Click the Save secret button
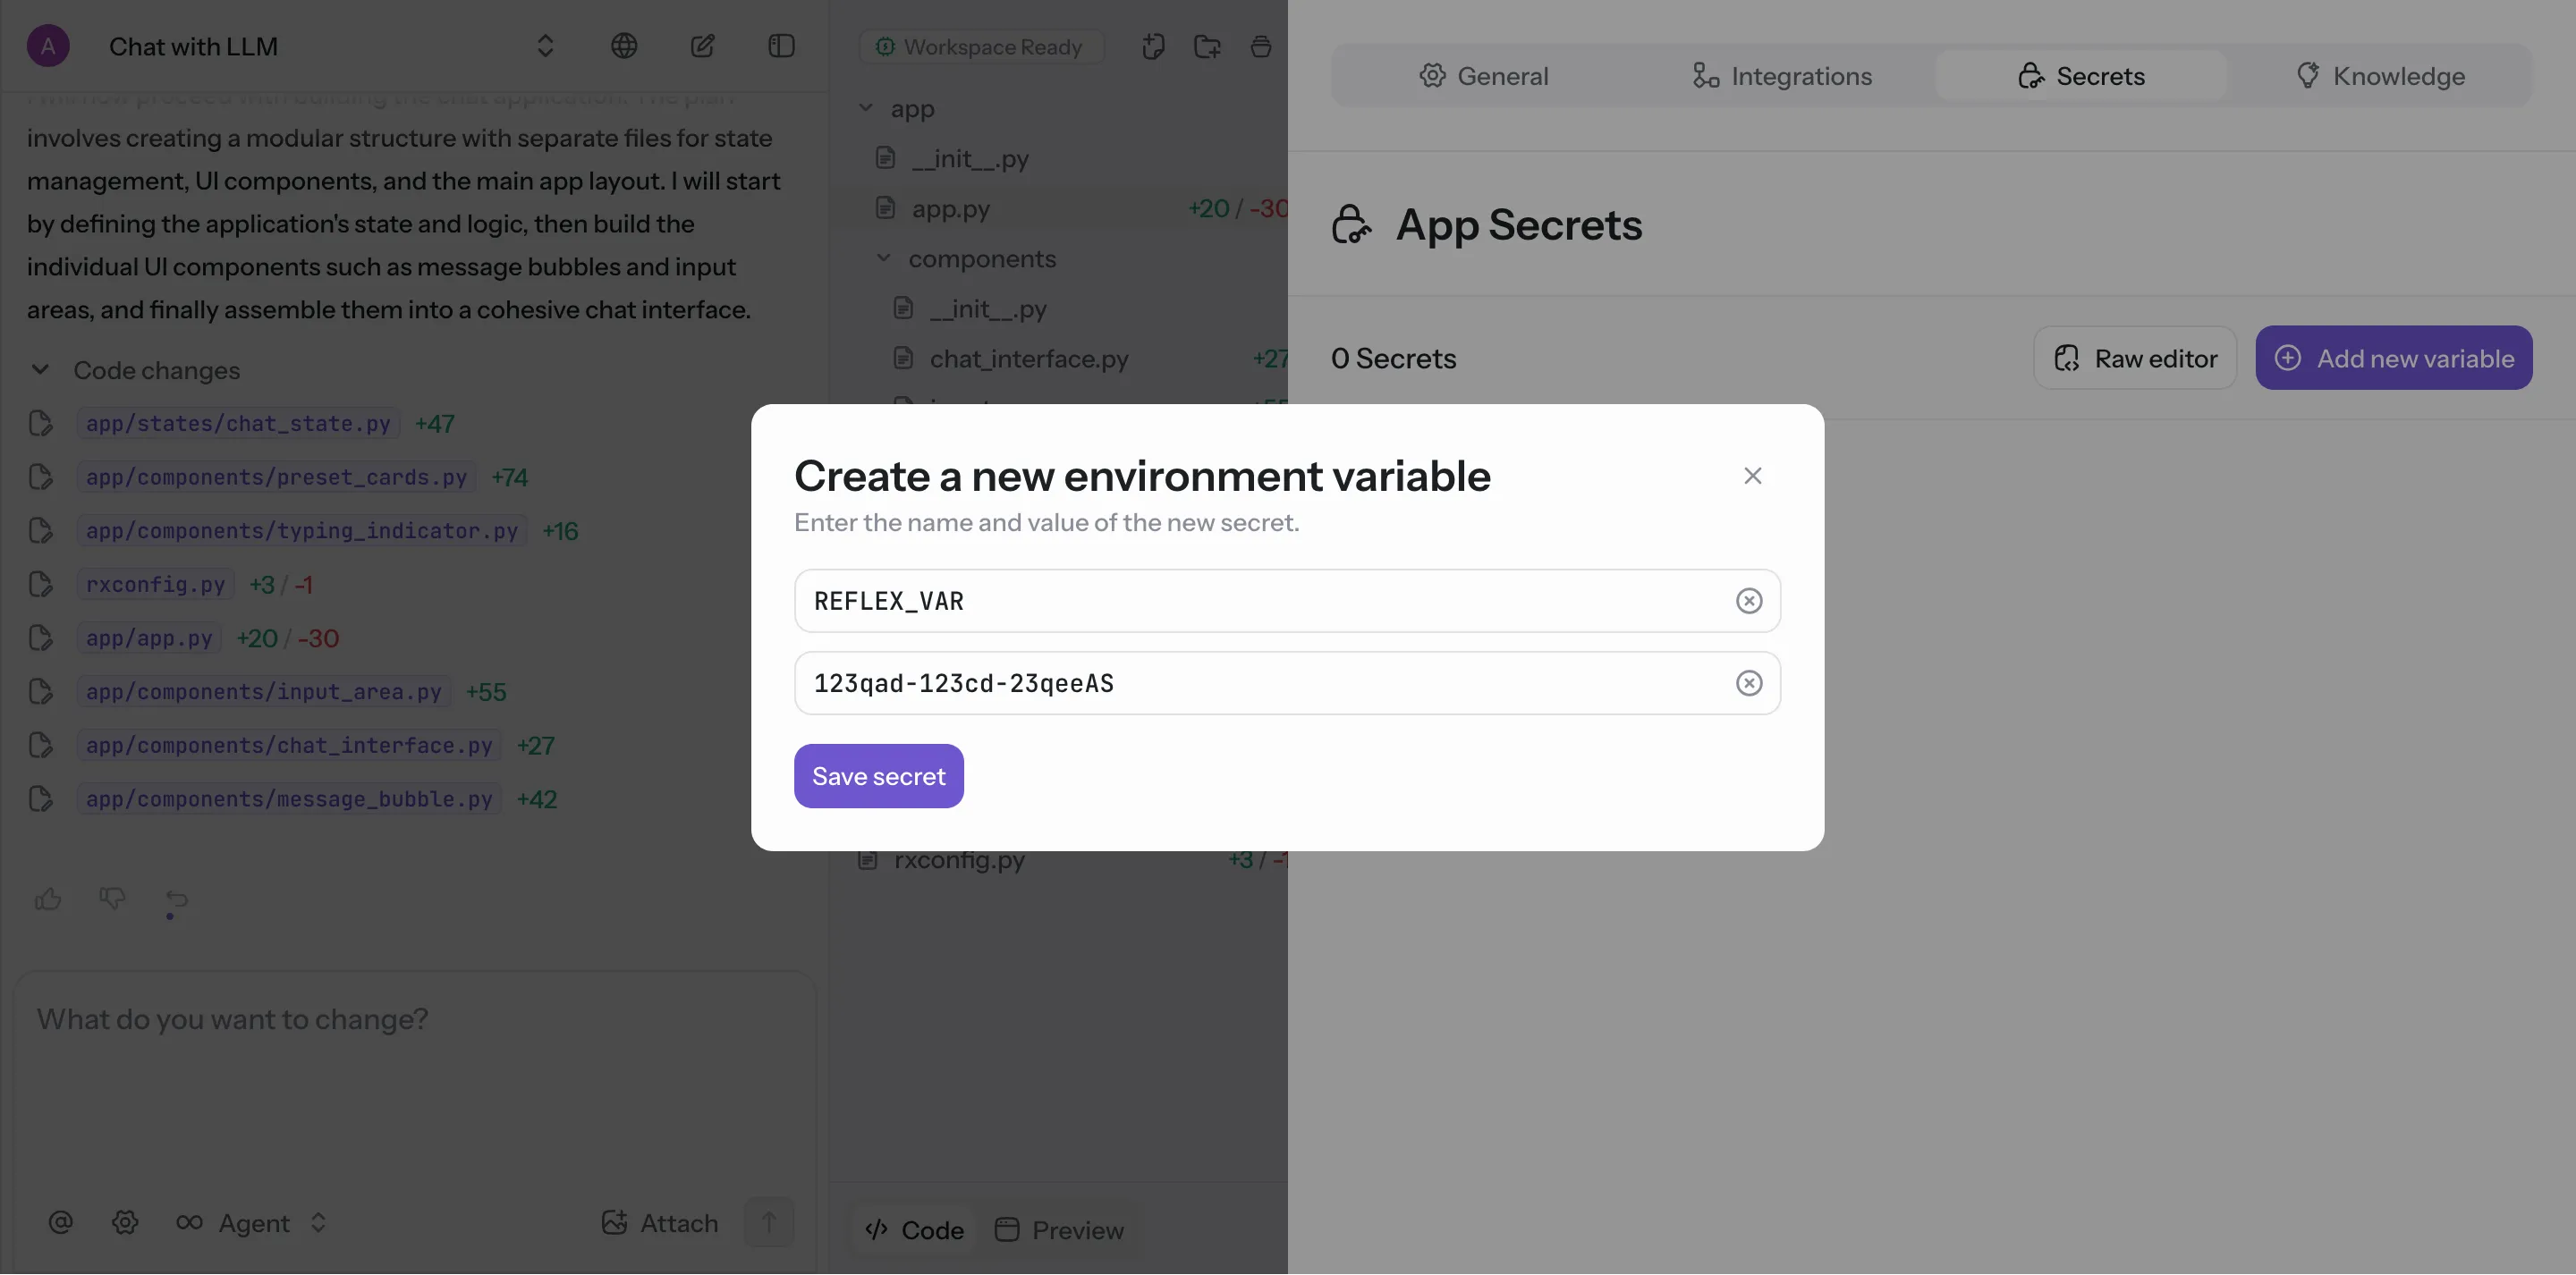This screenshot has height=1275, width=2576. click(x=878, y=776)
